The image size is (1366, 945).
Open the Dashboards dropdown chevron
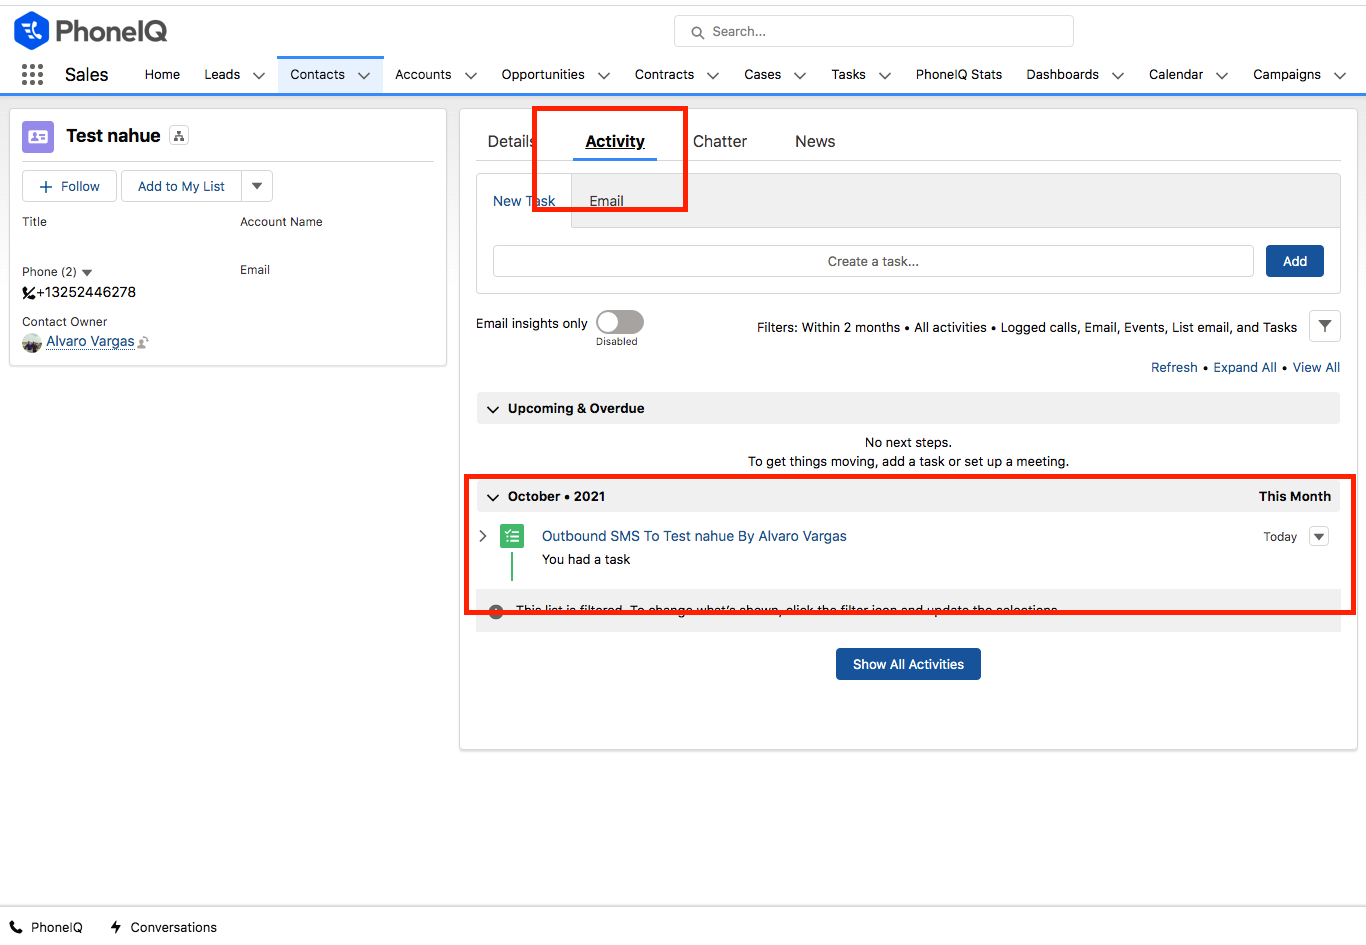click(1118, 75)
